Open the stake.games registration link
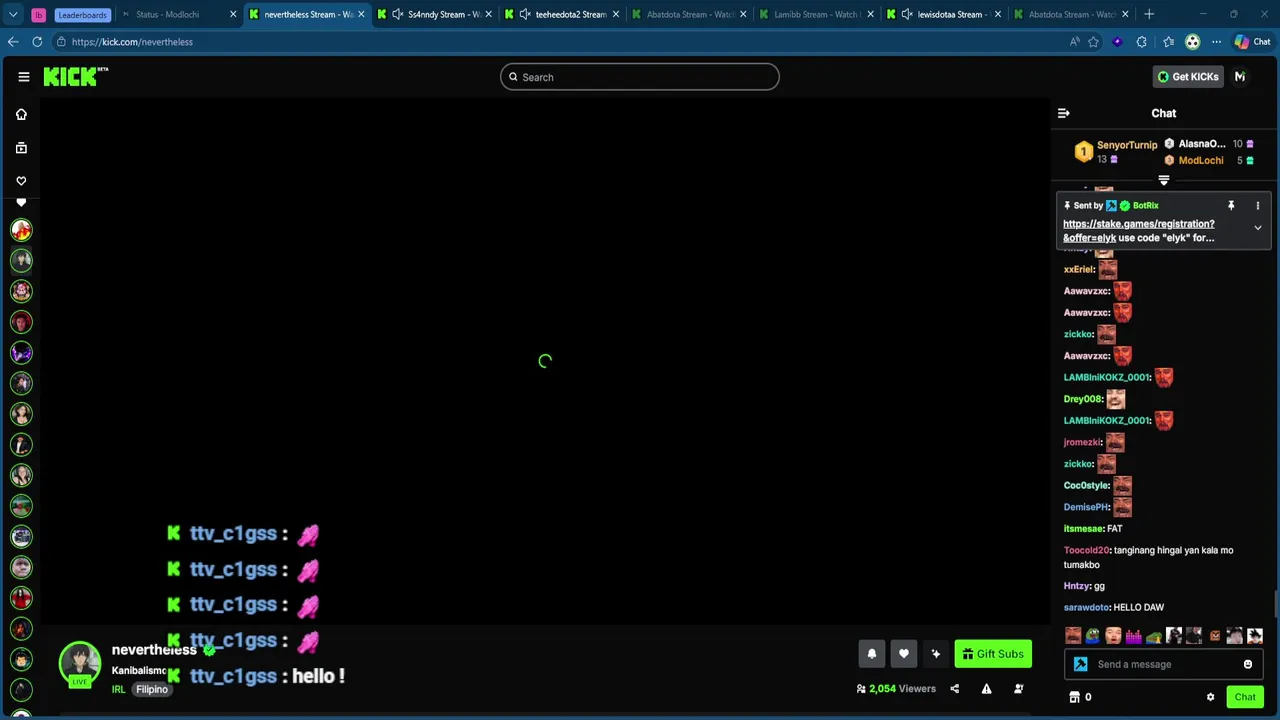Viewport: 1280px width, 720px height. click(x=1139, y=231)
